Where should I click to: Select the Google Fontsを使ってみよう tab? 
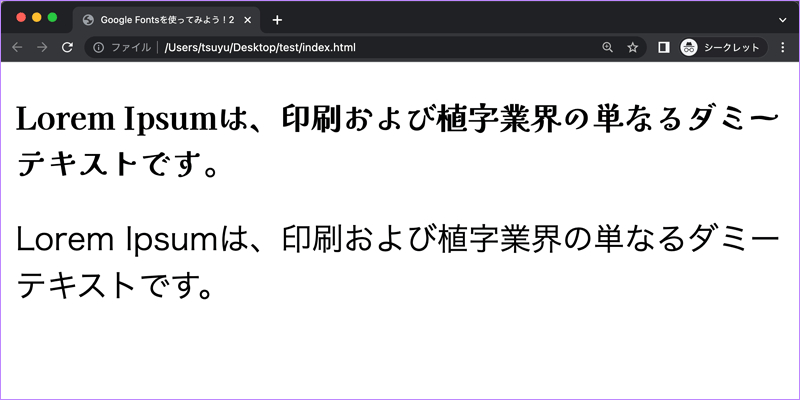pos(165,20)
